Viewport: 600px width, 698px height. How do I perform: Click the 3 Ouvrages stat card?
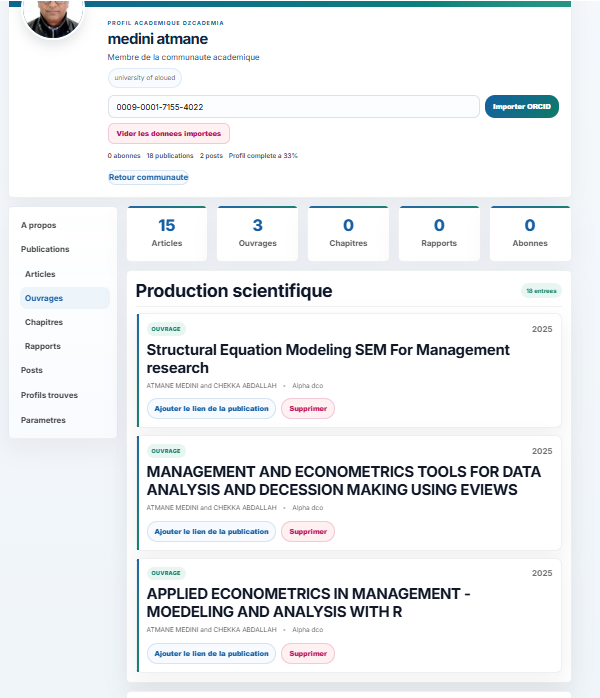click(x=257, y=233)
